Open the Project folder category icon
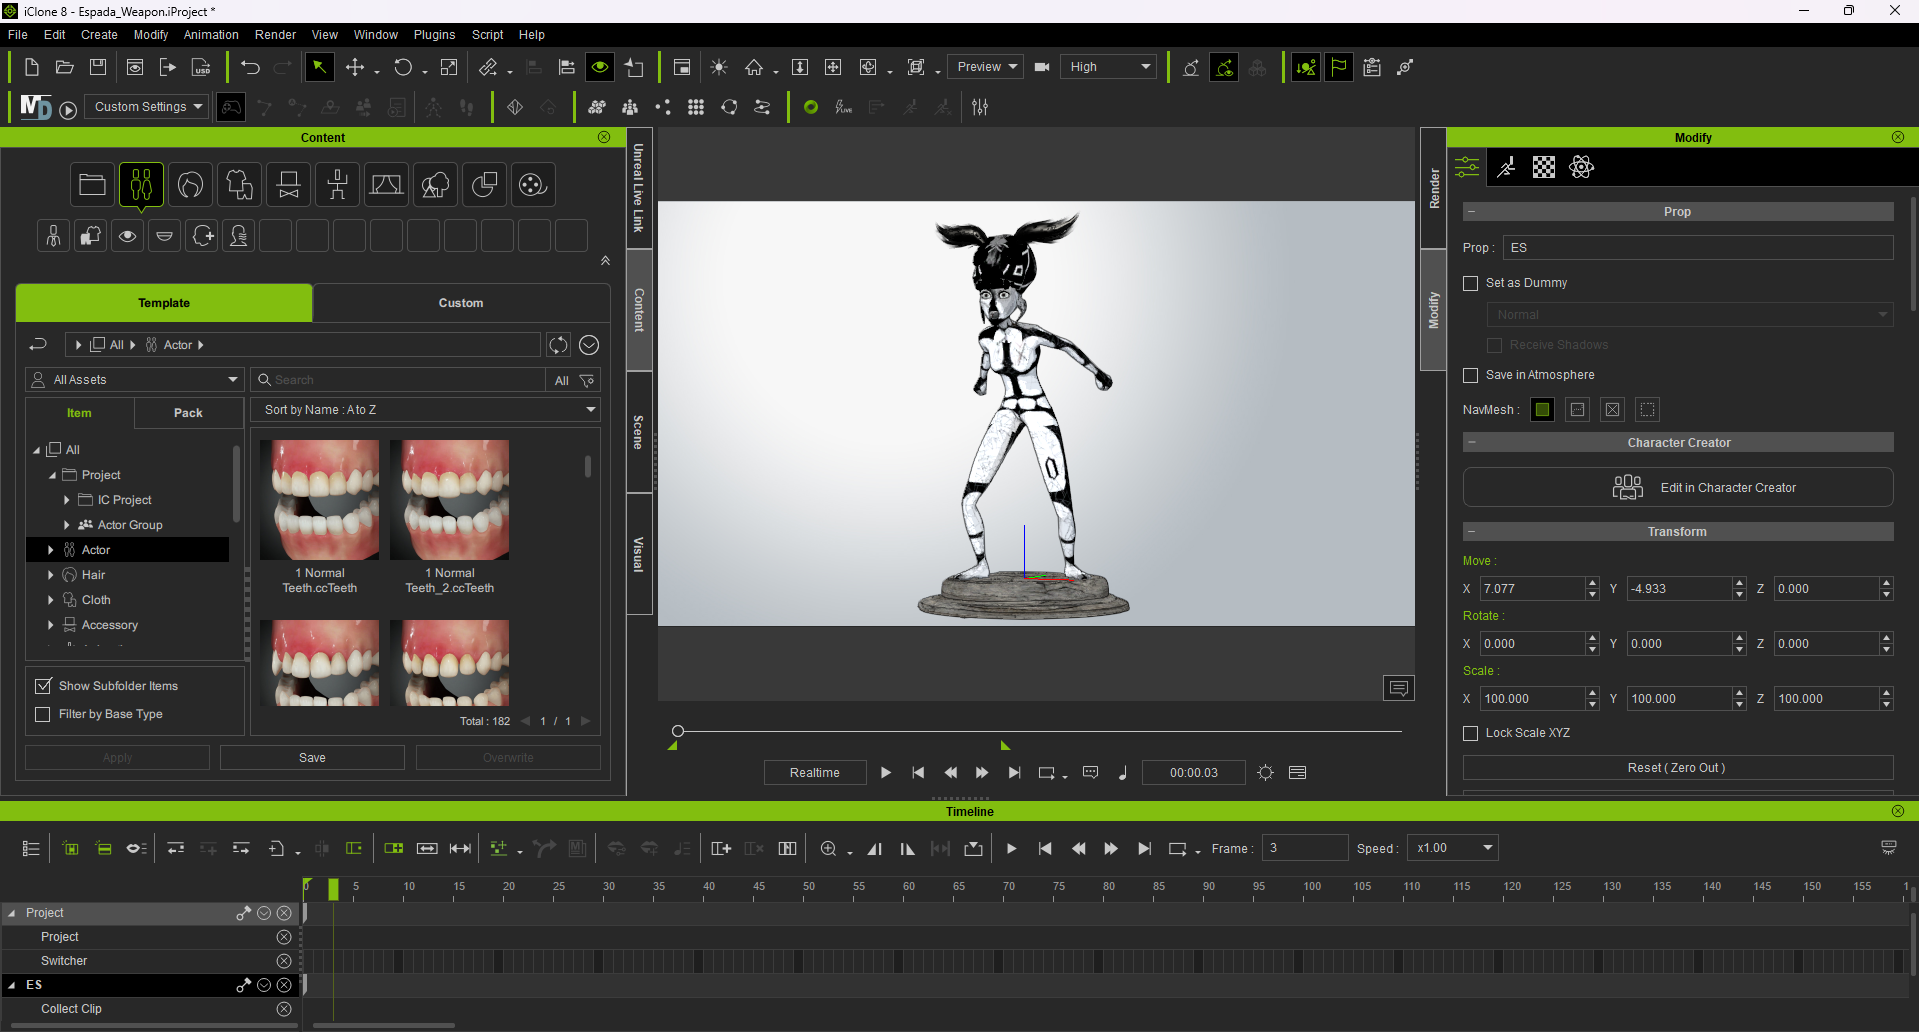 92,184
